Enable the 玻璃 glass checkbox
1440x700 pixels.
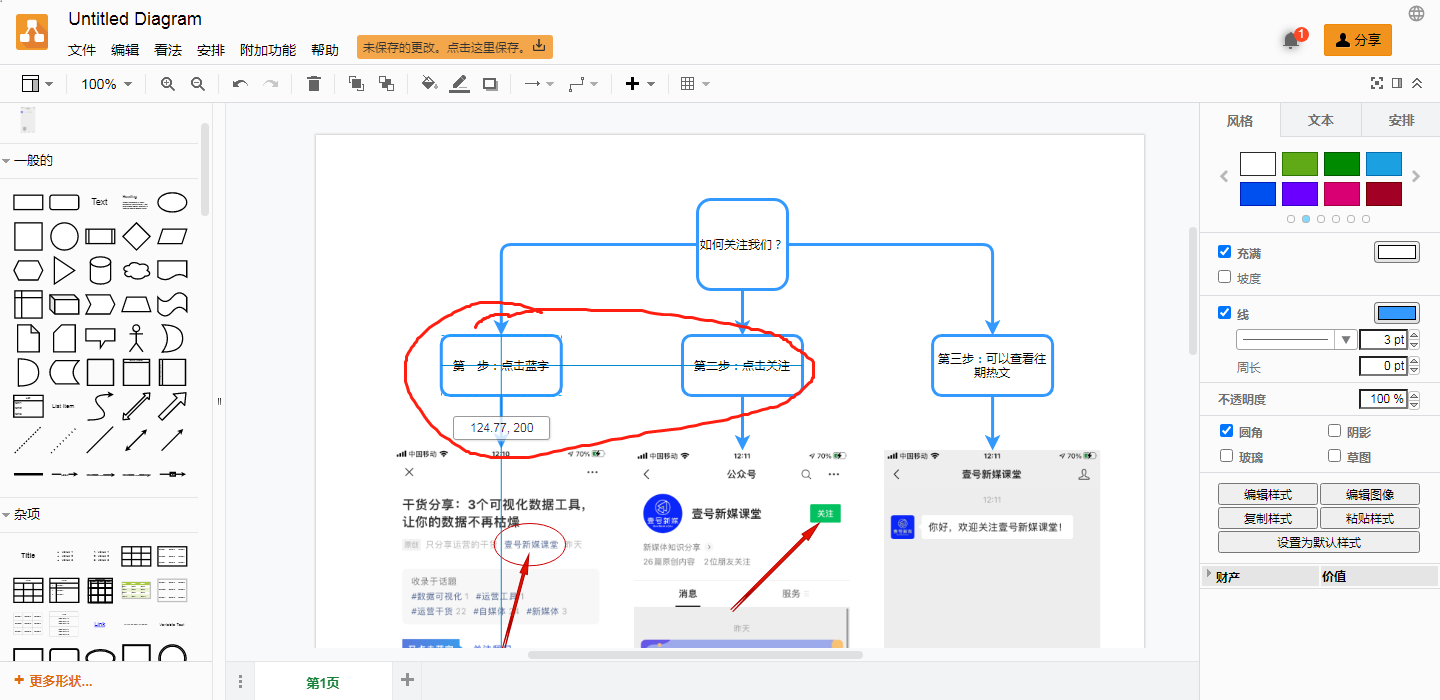click(x=1226, y=456)
